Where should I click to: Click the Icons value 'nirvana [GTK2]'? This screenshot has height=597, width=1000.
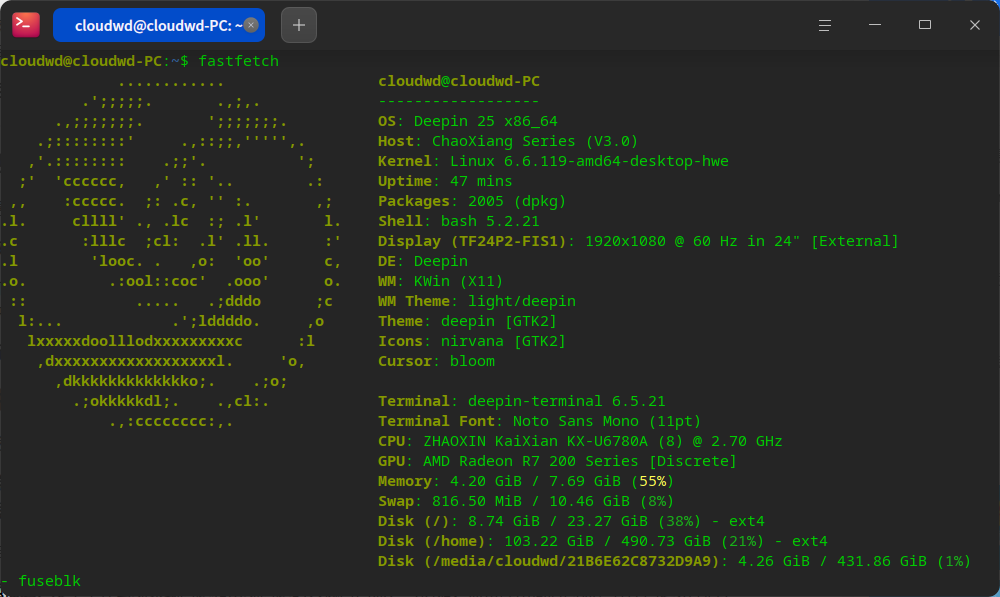pos(503,341)
